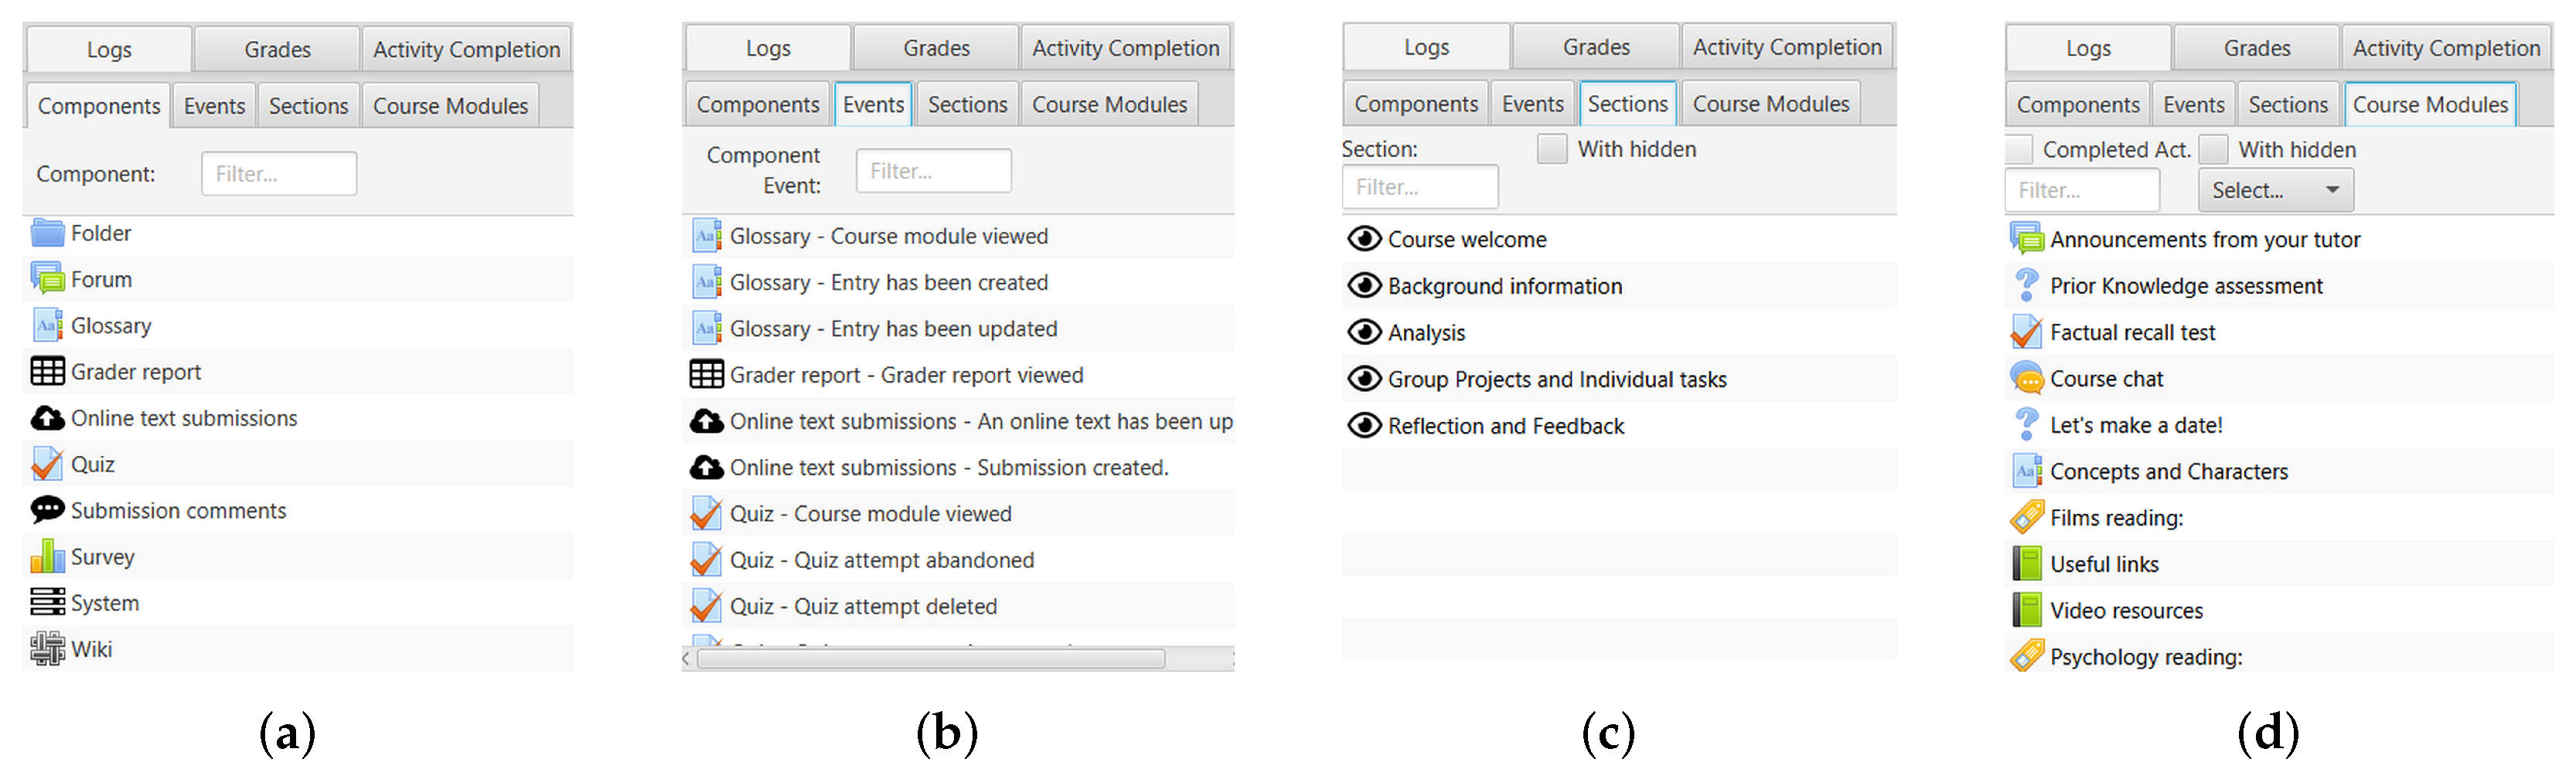Screen dimensions: 2576x776
Task: Tick the Completed Act. checkbox
Action: click(x=2019, y=150)
